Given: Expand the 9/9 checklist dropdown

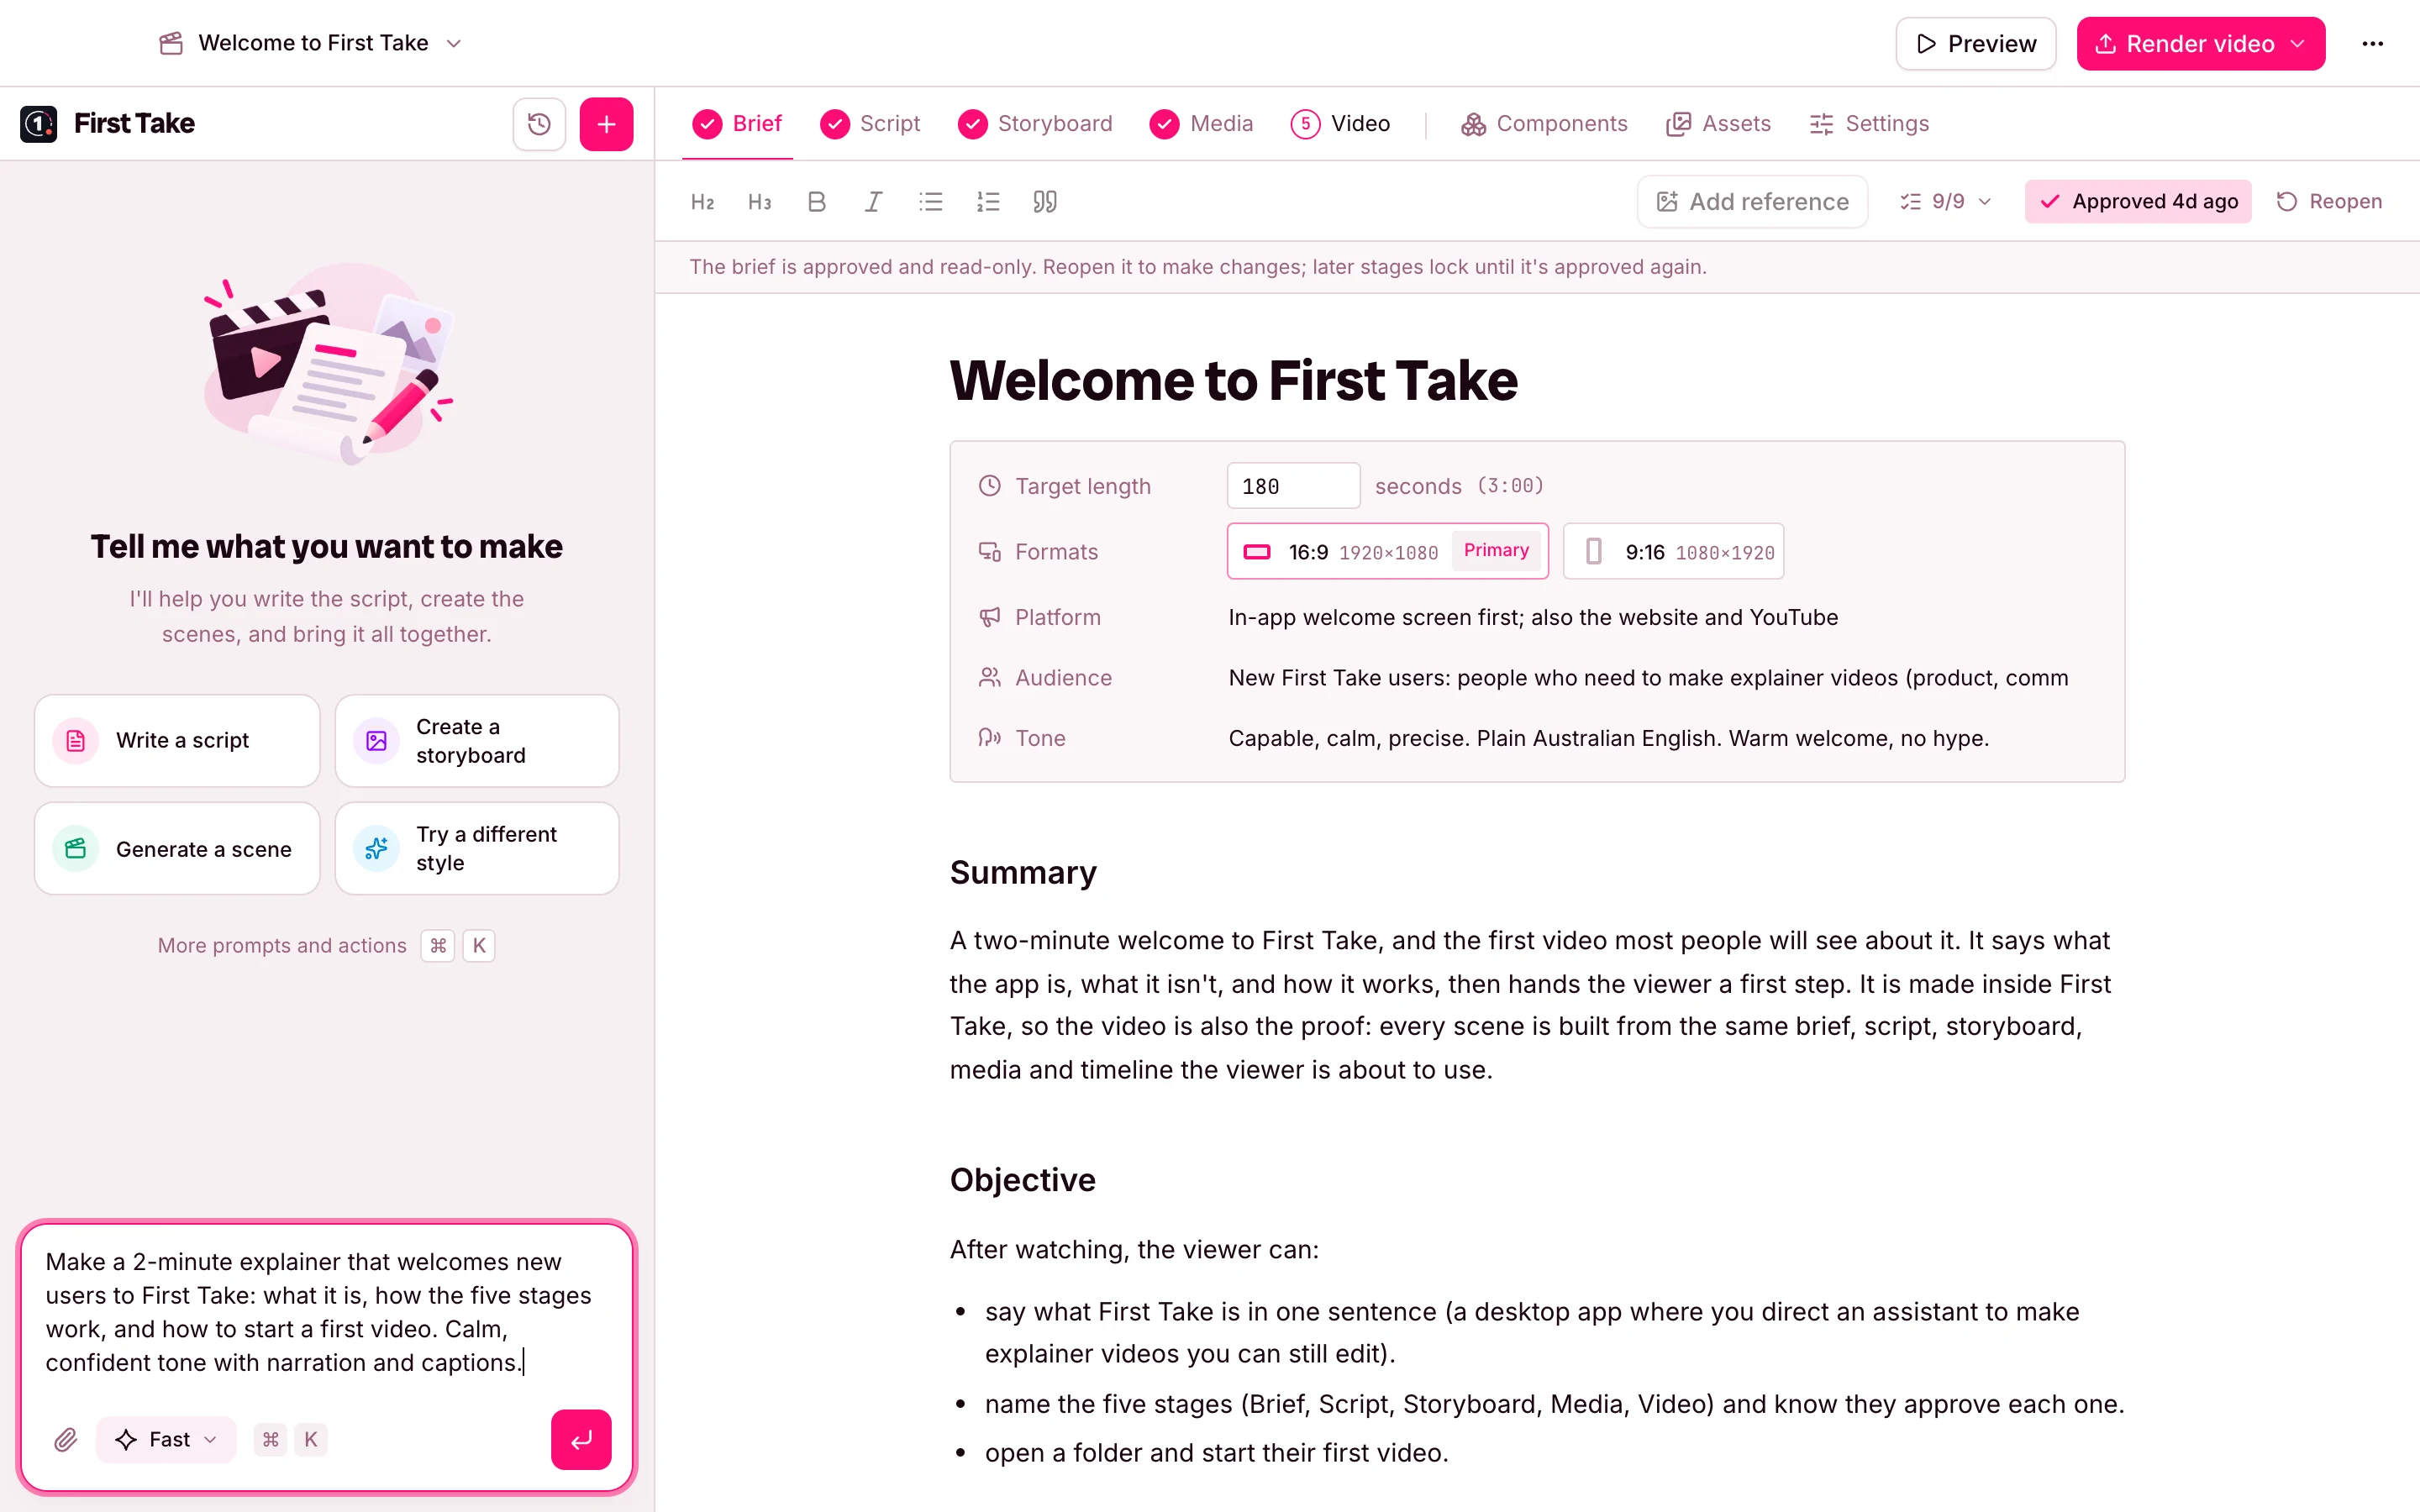Looking at the screenshot, I should pos(1946,202).
